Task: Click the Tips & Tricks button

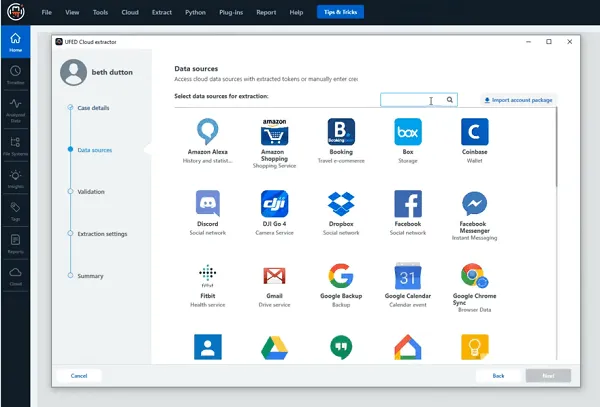Action: 340,12
